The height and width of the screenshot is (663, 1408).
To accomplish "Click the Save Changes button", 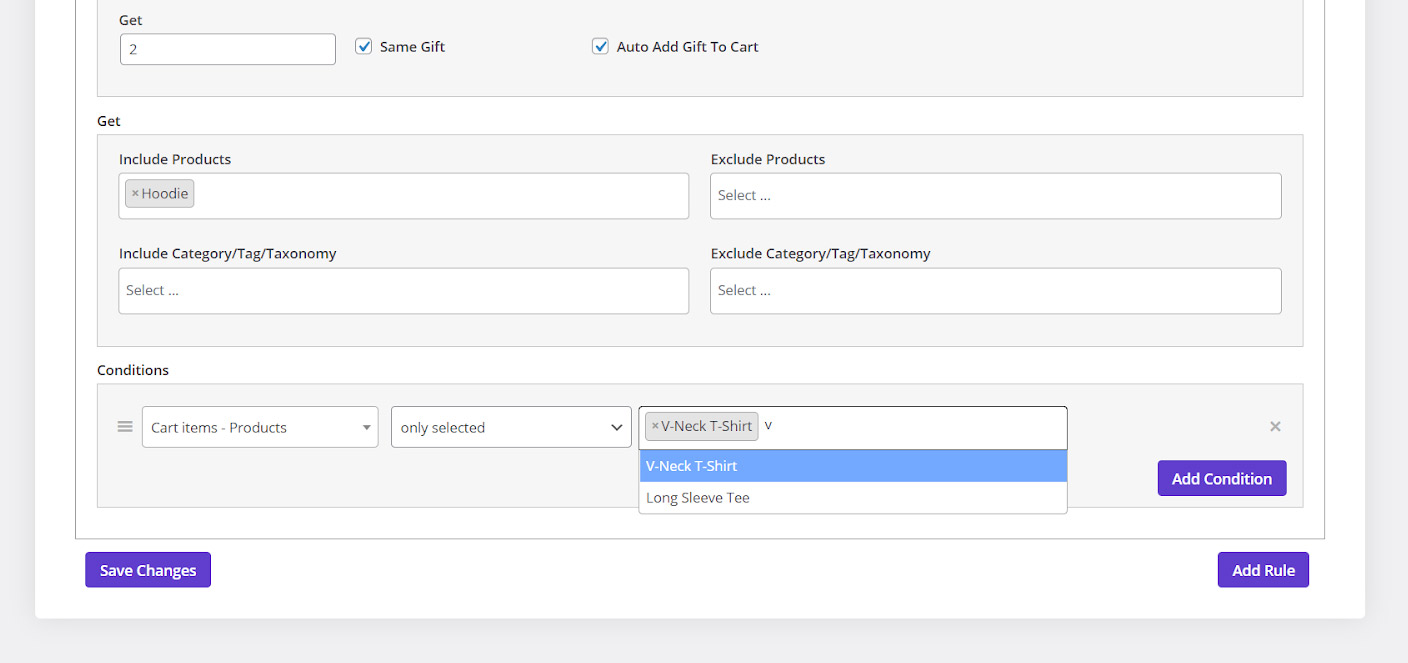I will [x=148, y=570].
